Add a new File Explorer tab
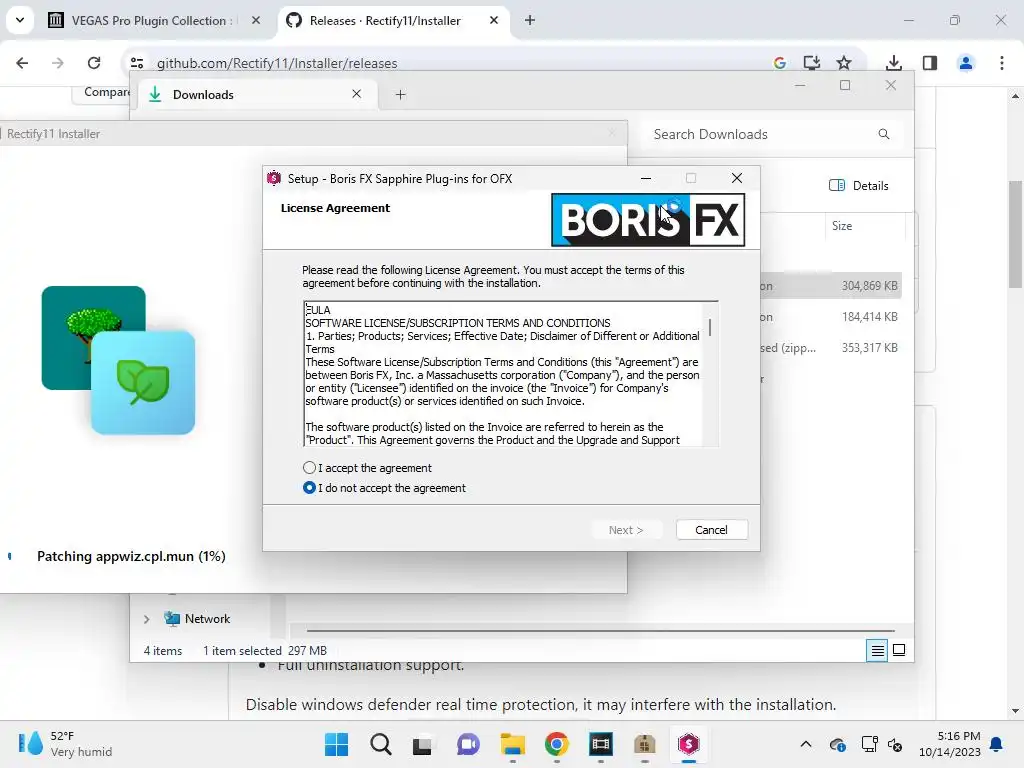The height and width of the screenshot is (768, 1024). 400,95
